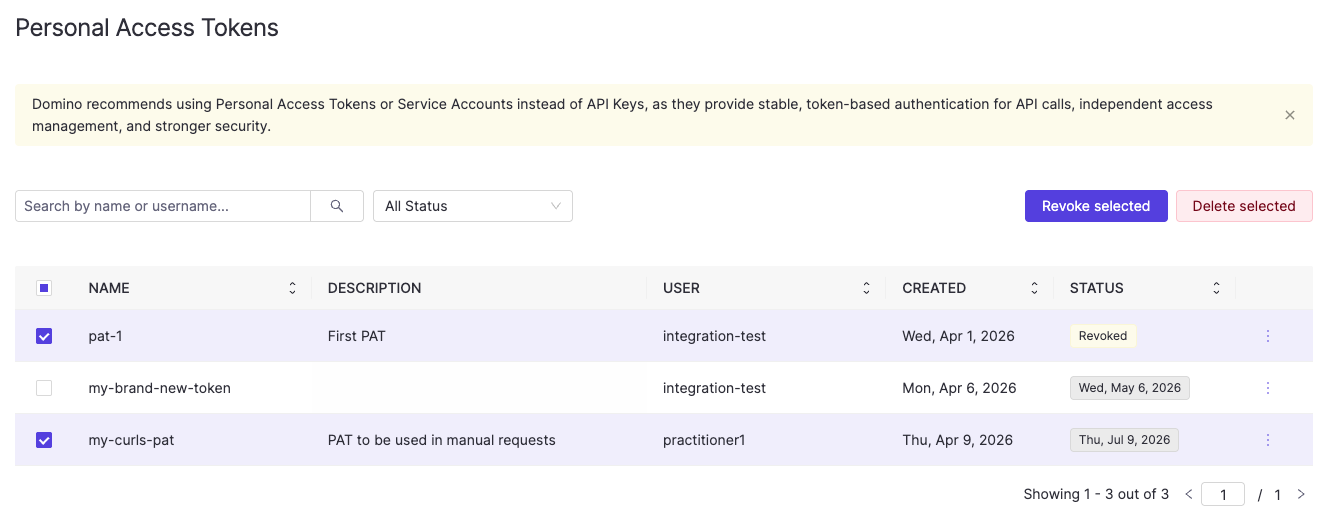
Task: Sort by NAME column sort arrows
Action: click(x=292, y=288)
